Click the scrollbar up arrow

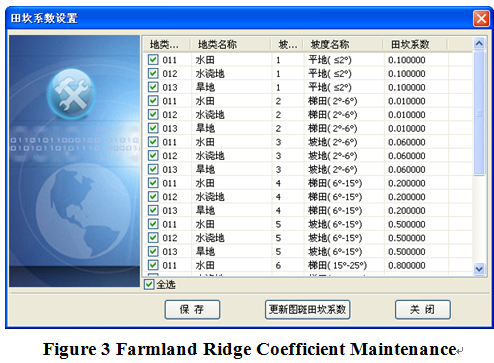pos(479,43)
